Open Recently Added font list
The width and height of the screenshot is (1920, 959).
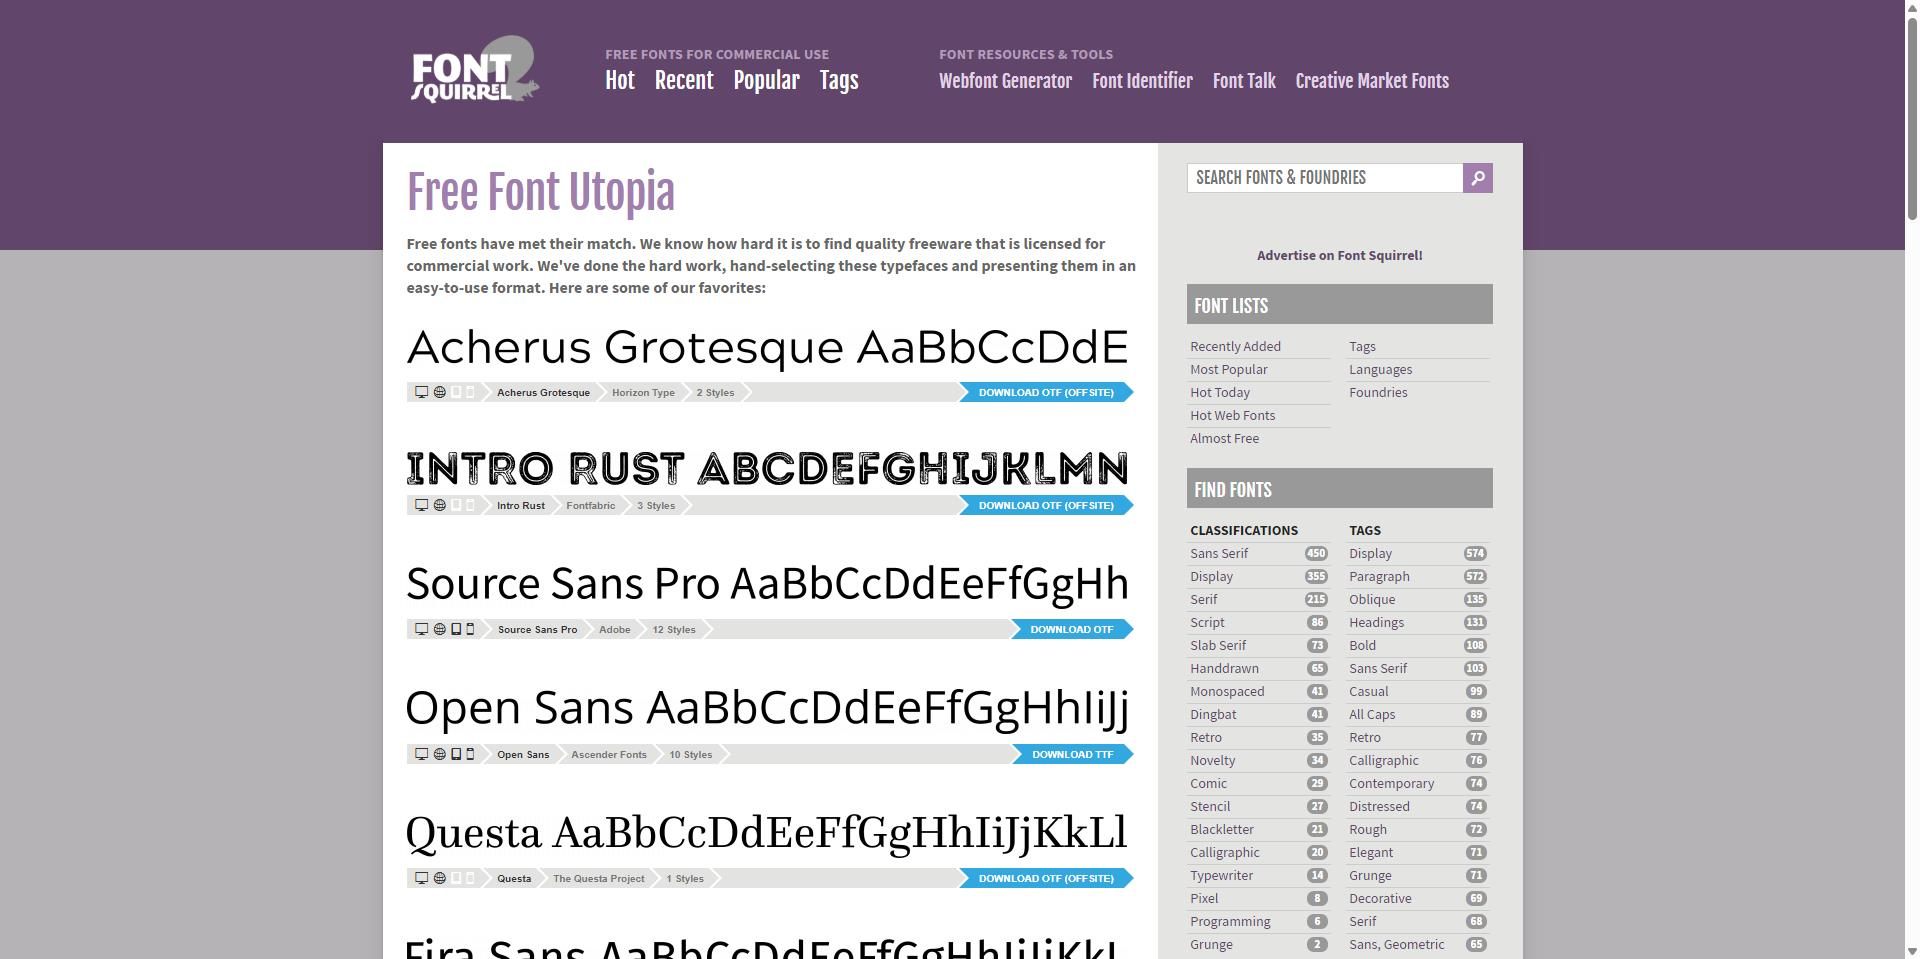pyautogui.click(x=1235, y=346)
